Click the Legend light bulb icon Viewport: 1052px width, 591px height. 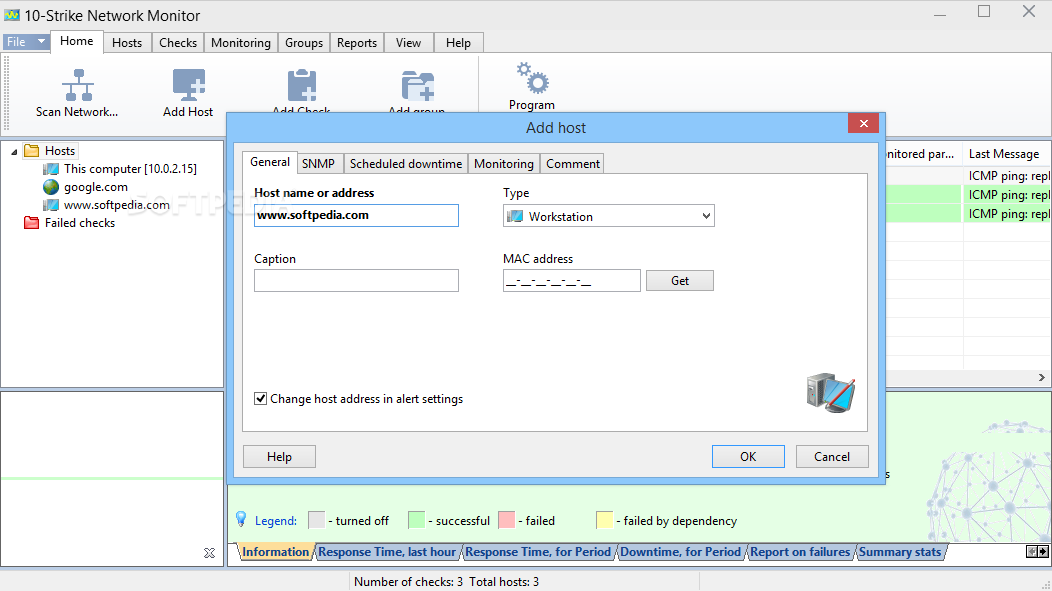(242, 519)
